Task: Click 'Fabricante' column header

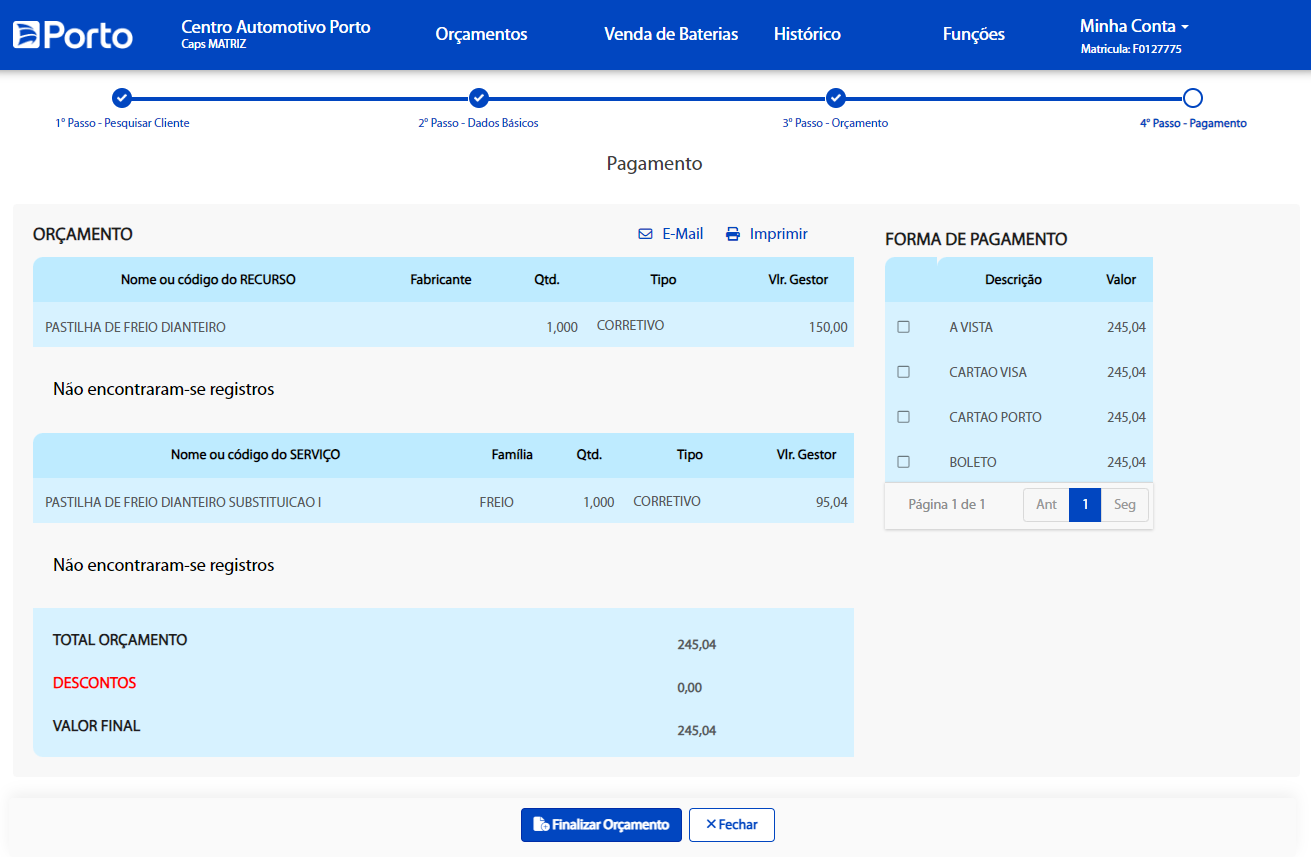Action: pos(441,280)
